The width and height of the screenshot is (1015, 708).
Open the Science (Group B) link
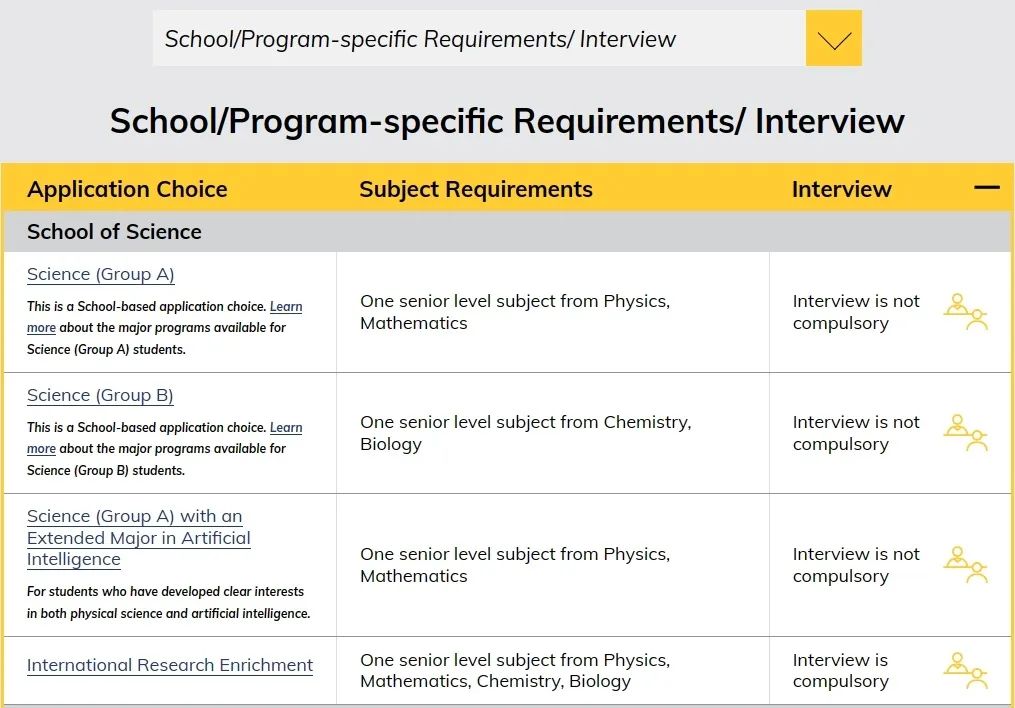click(x=100, y=395)
